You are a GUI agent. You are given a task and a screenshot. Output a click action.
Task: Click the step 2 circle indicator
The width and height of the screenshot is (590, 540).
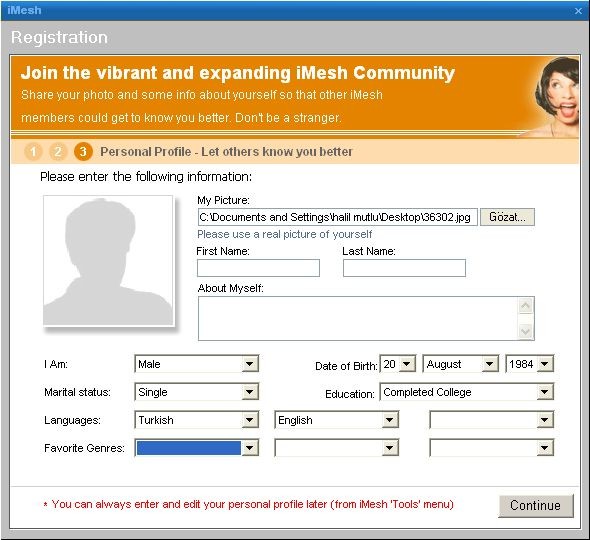coord(58,152)
